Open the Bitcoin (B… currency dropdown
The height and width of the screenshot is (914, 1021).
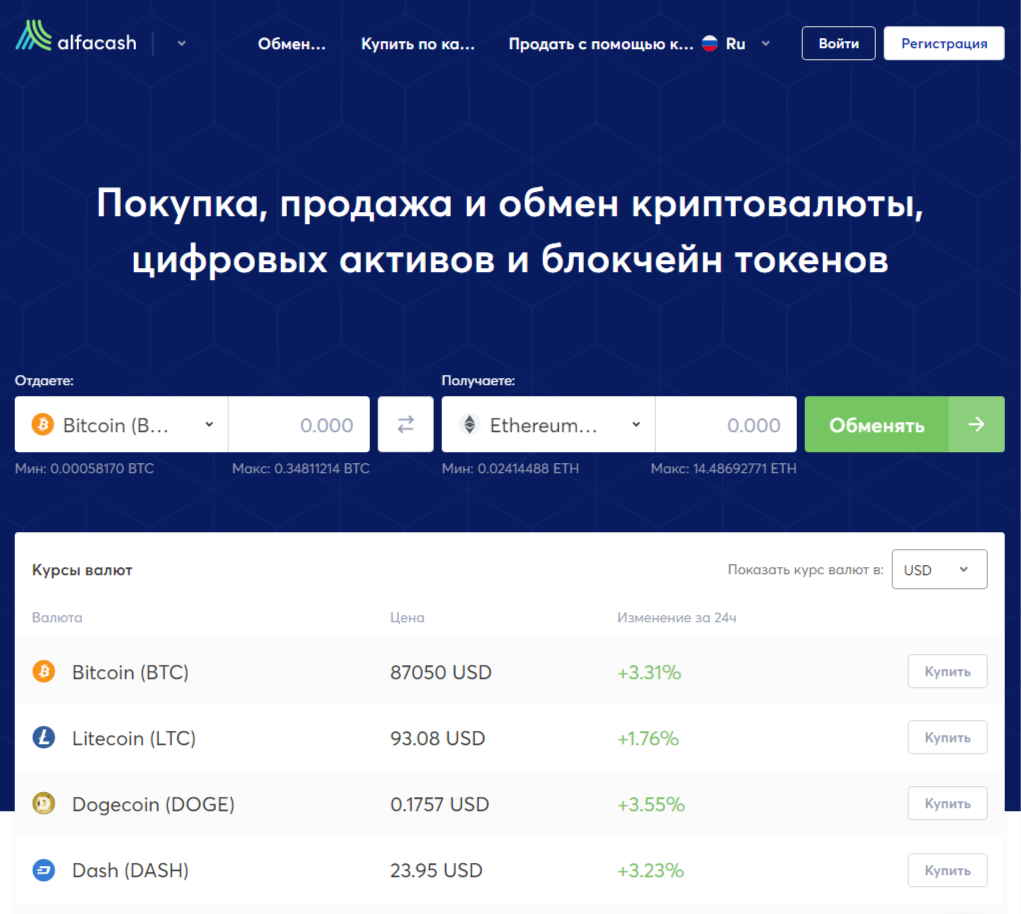pyautogui.click(x=121, y=424)
